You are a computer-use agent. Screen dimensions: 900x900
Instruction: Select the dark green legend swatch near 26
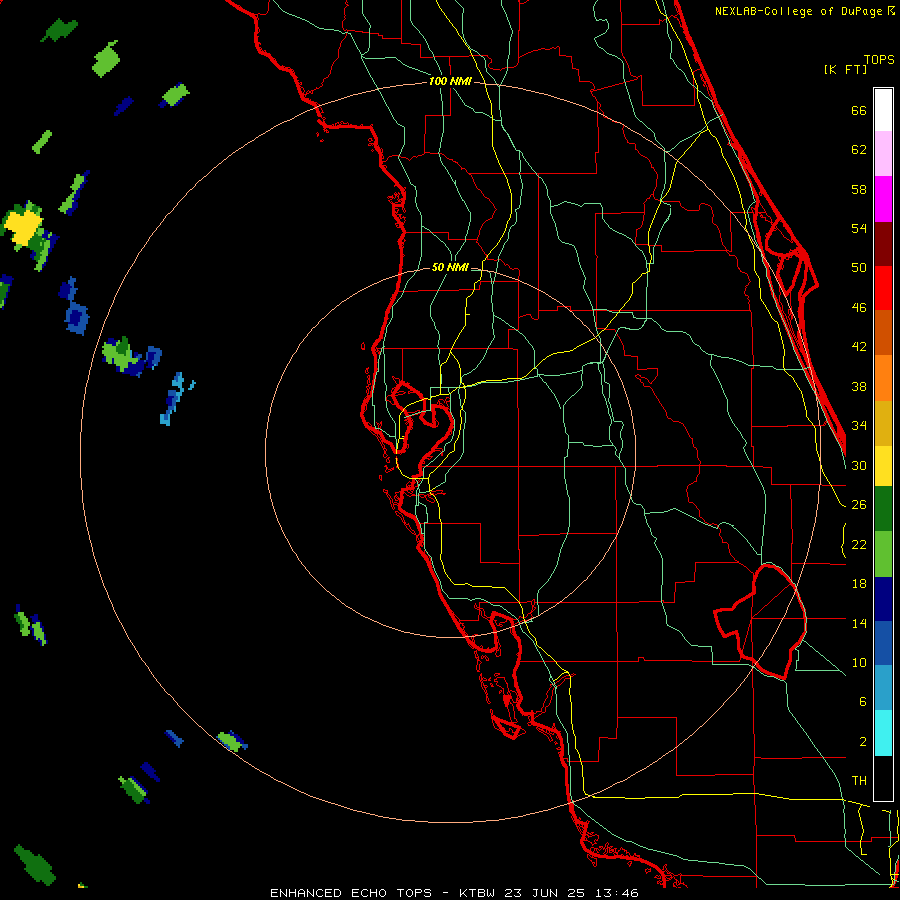[883, 509]
